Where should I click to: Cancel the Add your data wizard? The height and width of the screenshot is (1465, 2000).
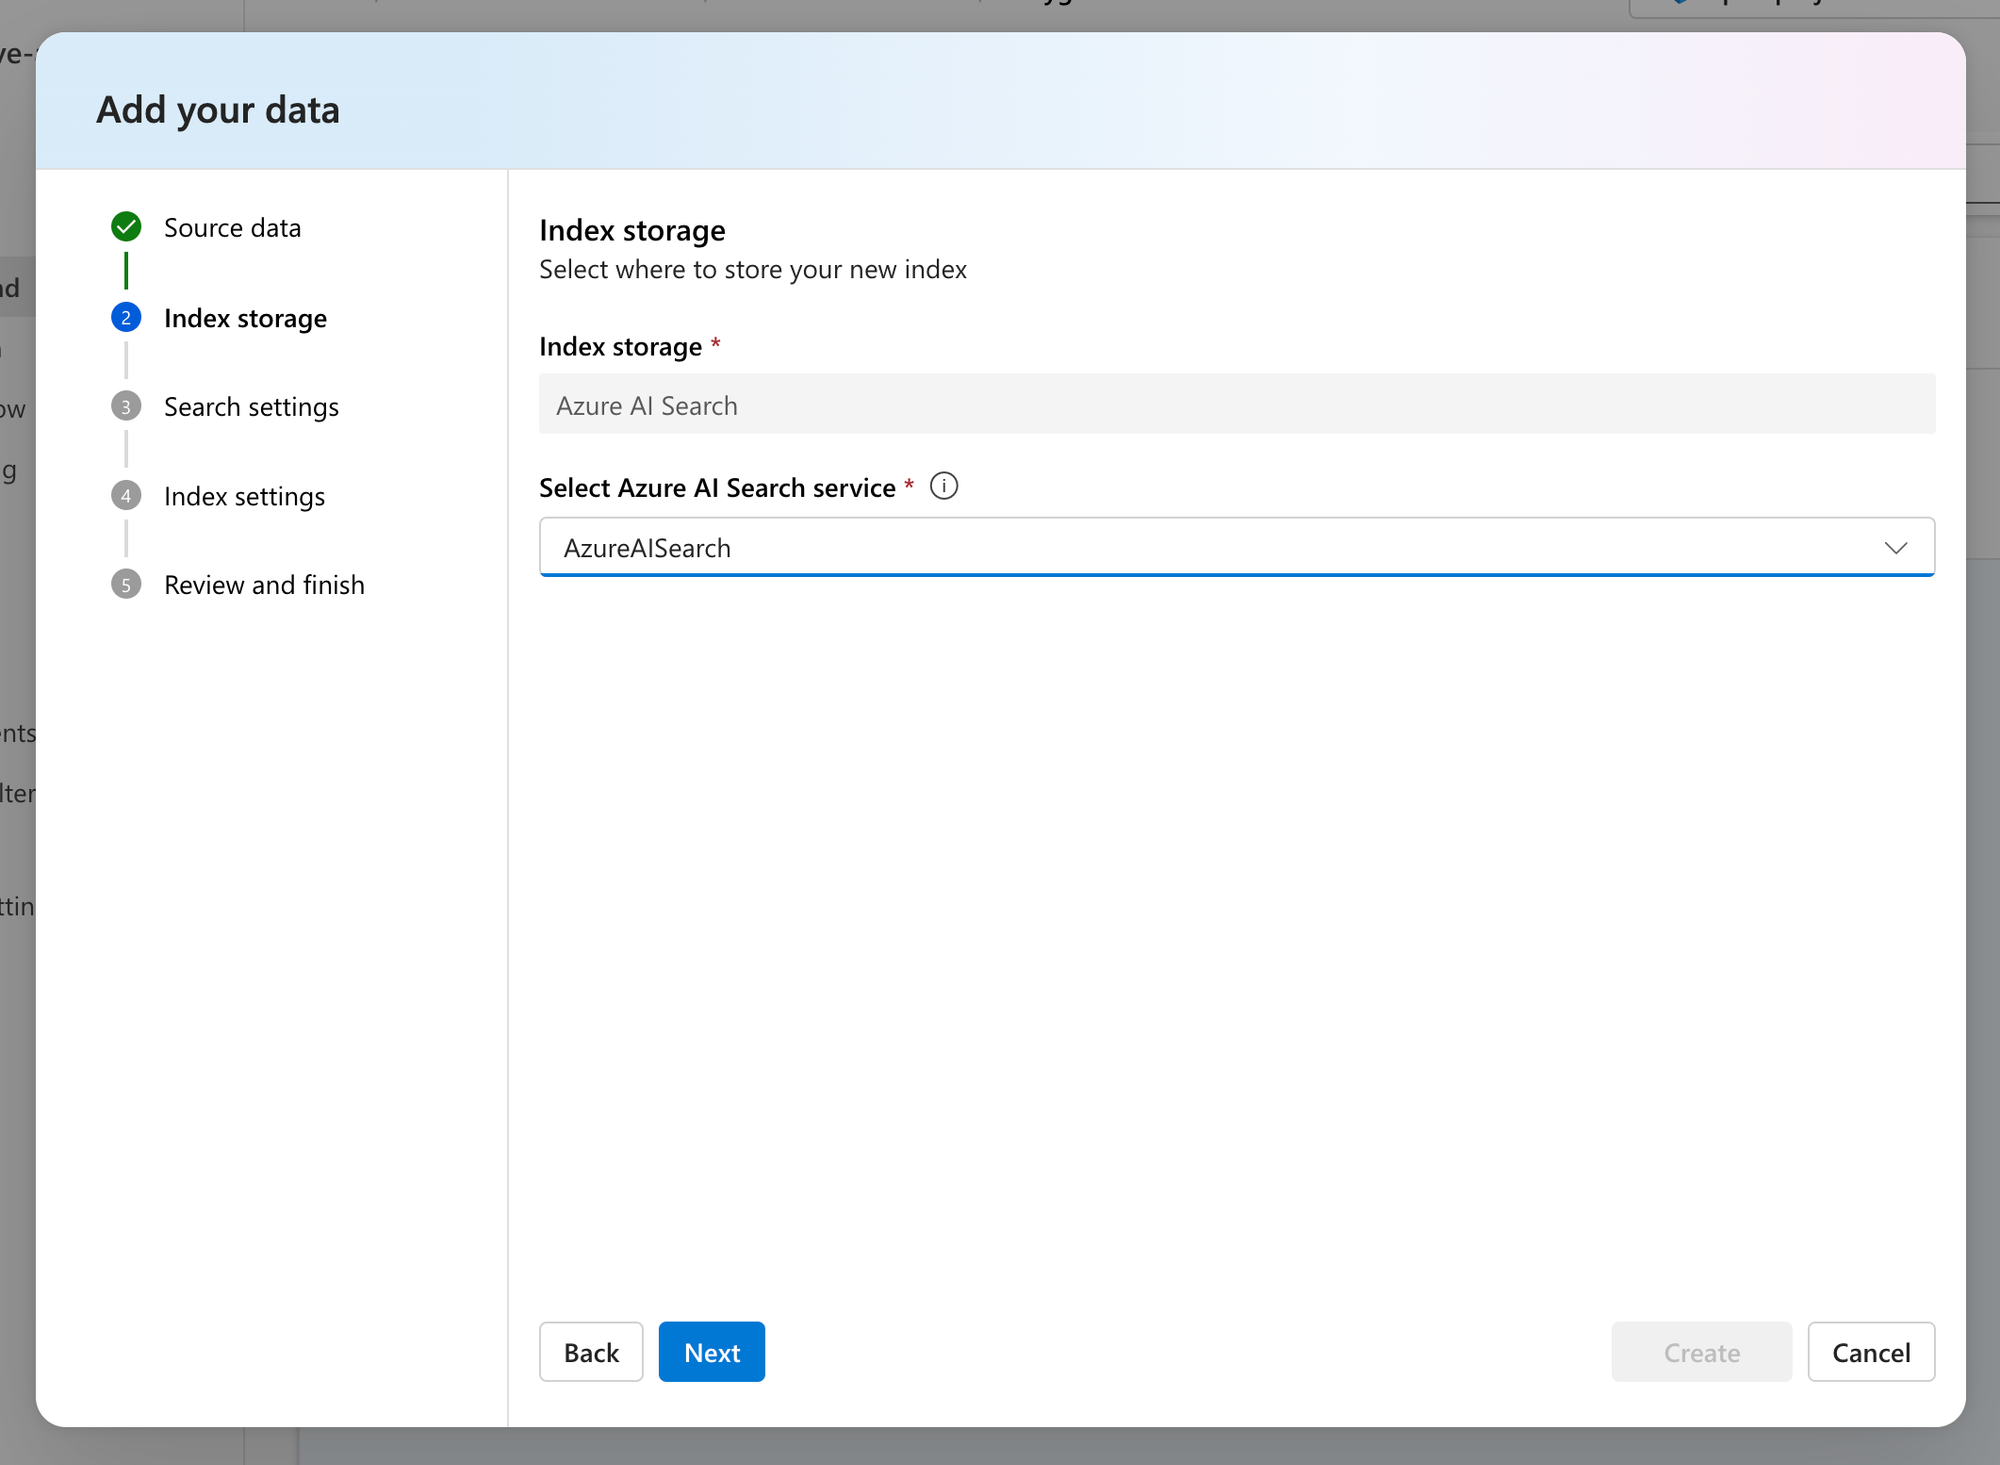pyautogui.click(x=1871, y=1352)
